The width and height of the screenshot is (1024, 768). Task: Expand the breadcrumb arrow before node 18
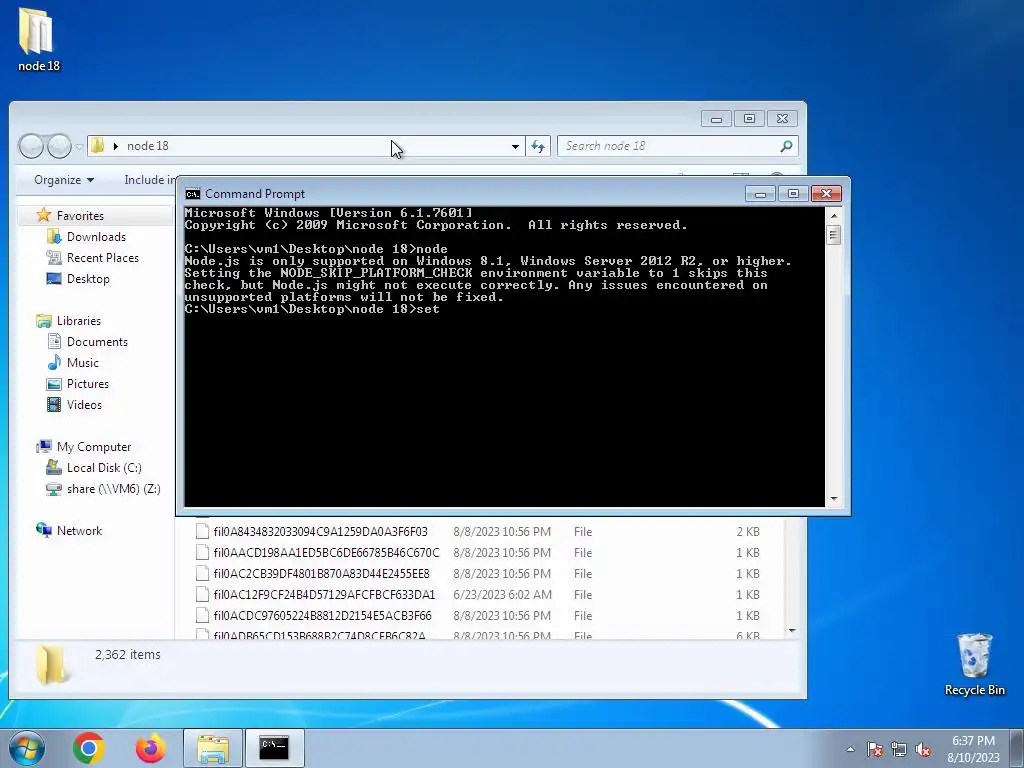[x=116, y=146]
